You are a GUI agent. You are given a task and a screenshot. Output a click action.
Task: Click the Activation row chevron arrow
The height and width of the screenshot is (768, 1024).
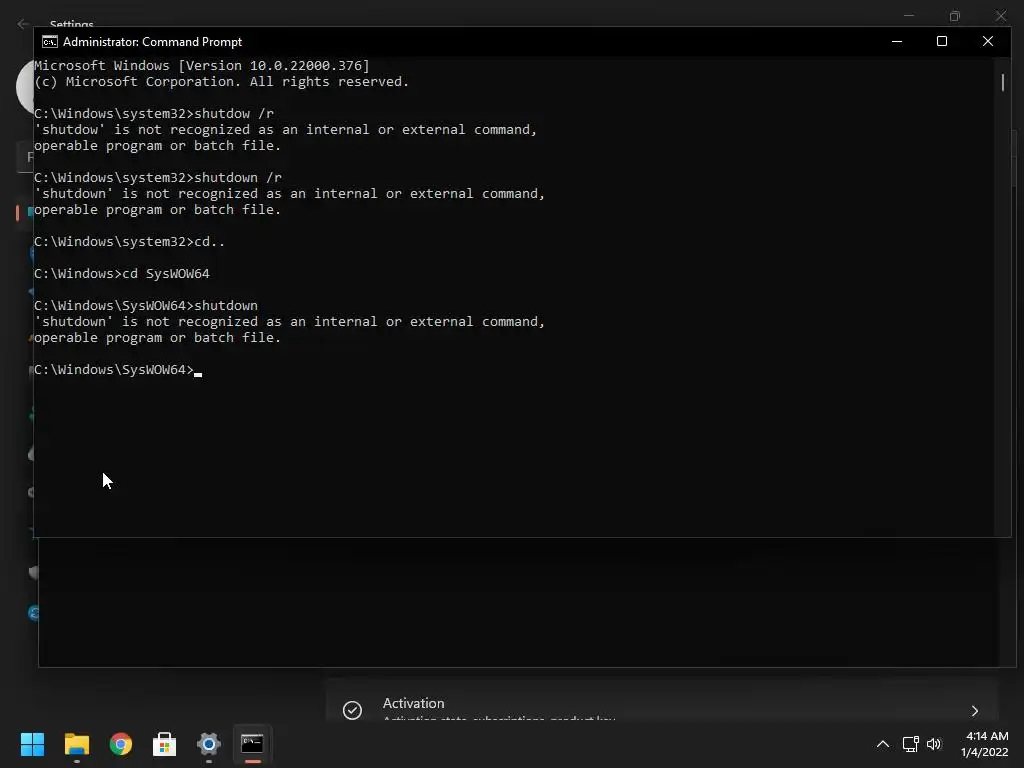974,711
